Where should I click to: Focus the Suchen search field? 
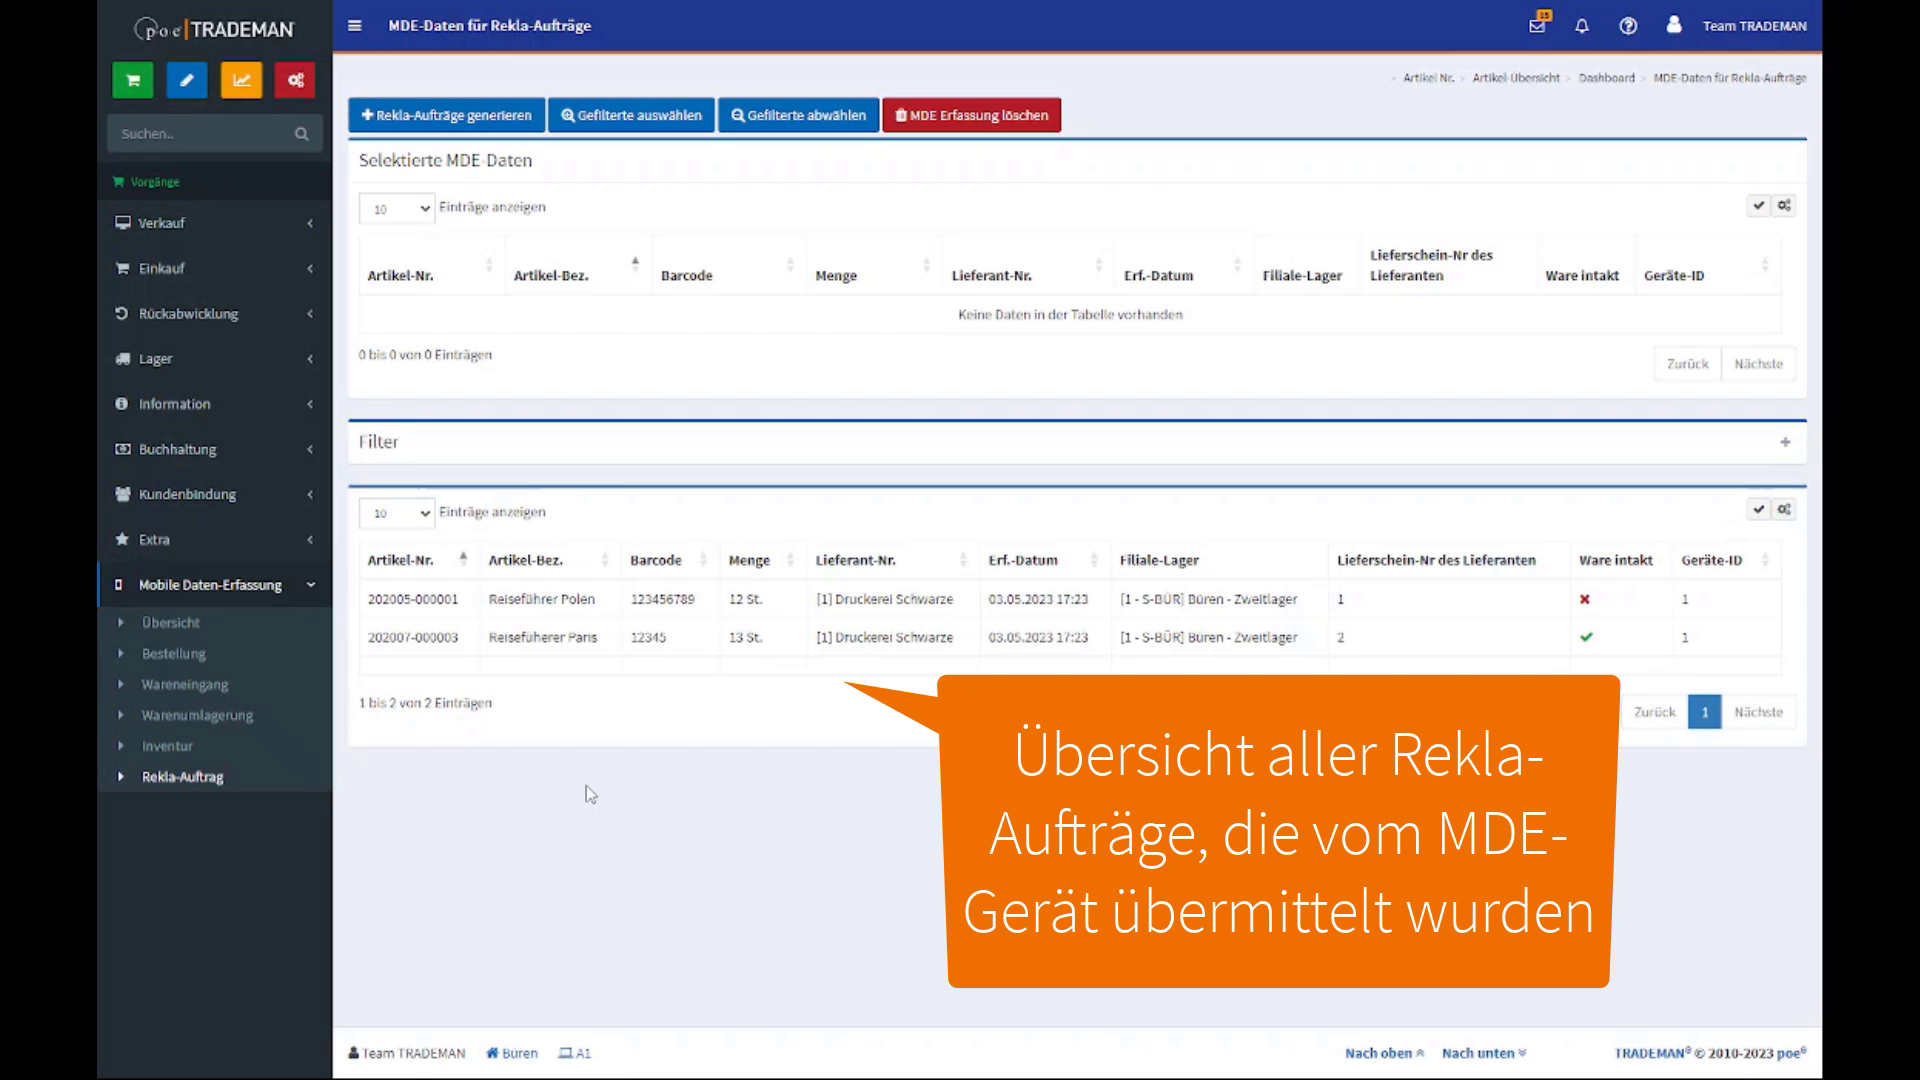click(200, 134)
